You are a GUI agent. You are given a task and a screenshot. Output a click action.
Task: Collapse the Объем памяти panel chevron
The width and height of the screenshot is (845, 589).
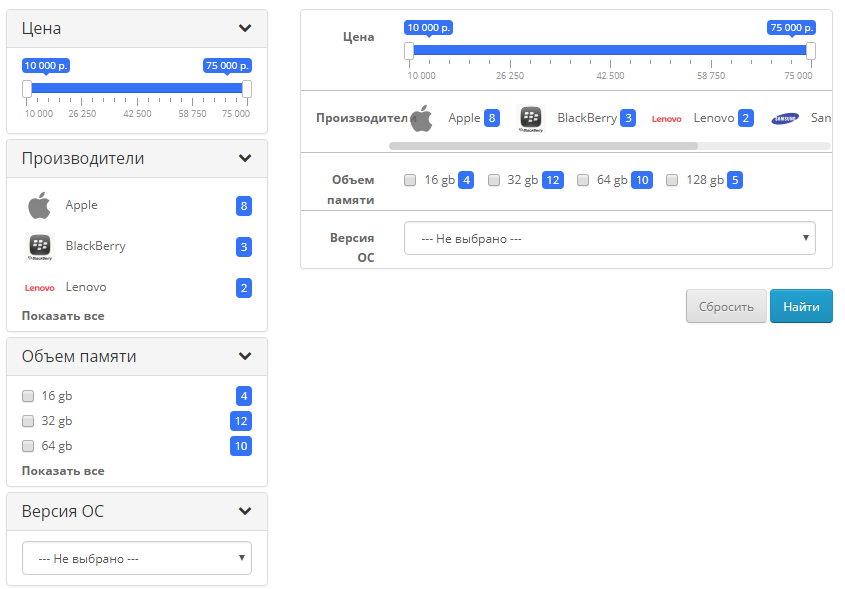245,356
